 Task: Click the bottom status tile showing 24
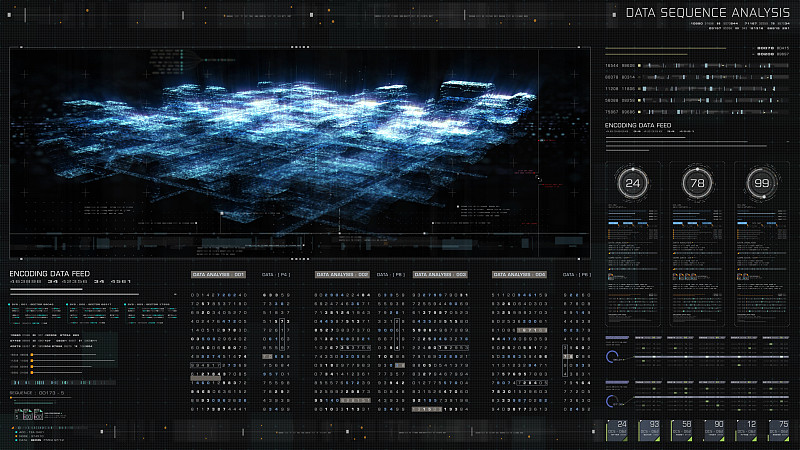[x=617, y=431]
